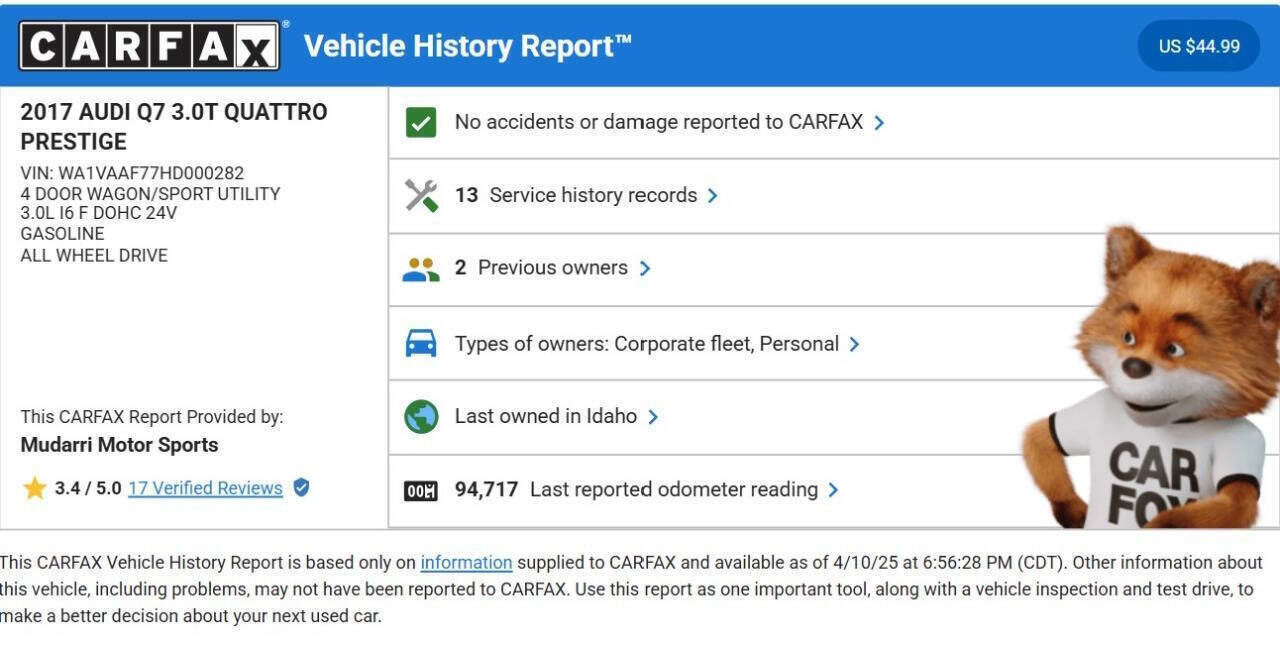Open the information link in disclaimer
The image size is (1280, 659).
click(x=466, y=563)
